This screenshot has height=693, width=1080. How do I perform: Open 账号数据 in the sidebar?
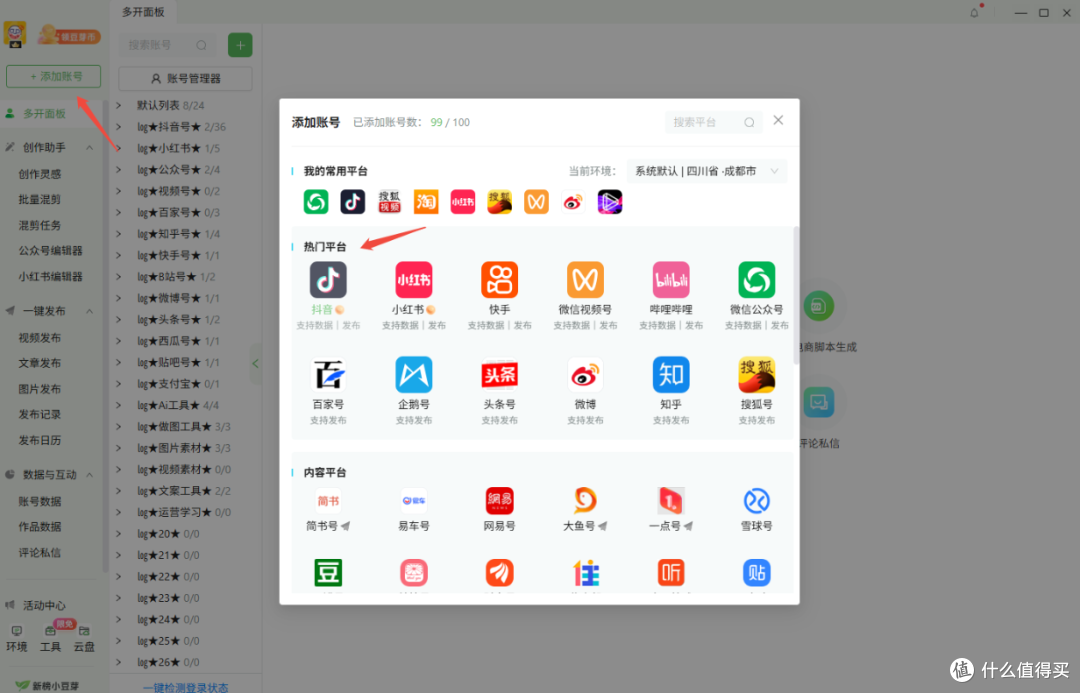click(40, 501)
